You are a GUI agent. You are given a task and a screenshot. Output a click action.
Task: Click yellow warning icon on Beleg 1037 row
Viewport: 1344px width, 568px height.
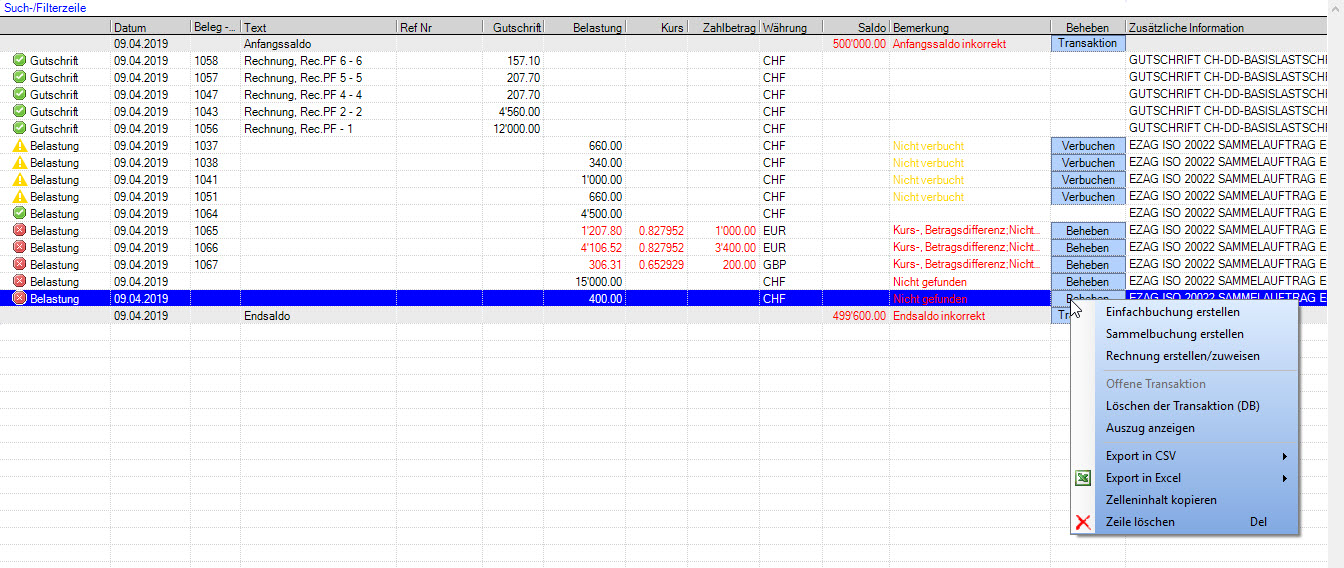point(19,146)
